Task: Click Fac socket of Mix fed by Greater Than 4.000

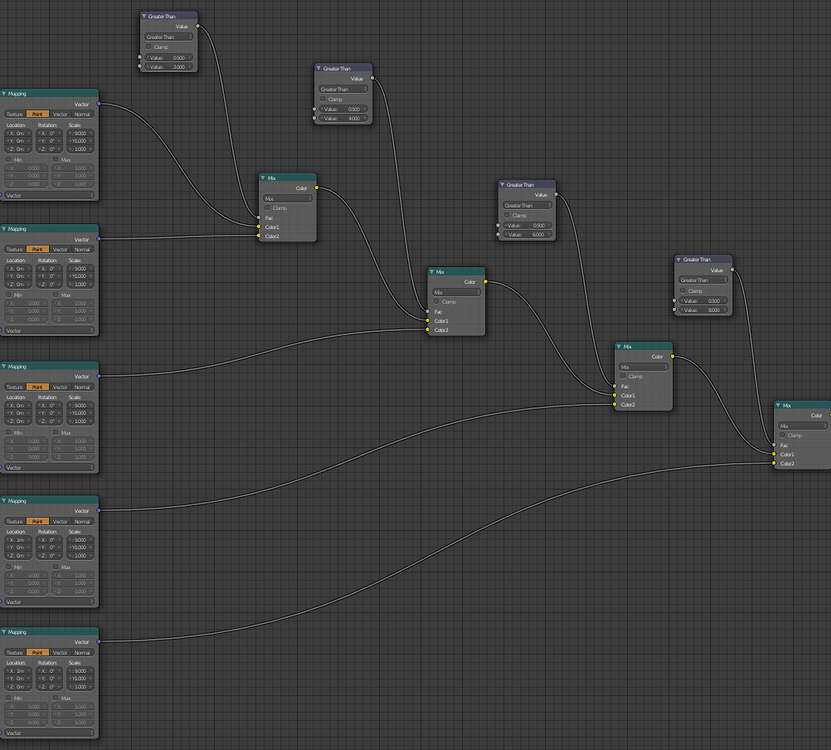Action: pos(428,311)
